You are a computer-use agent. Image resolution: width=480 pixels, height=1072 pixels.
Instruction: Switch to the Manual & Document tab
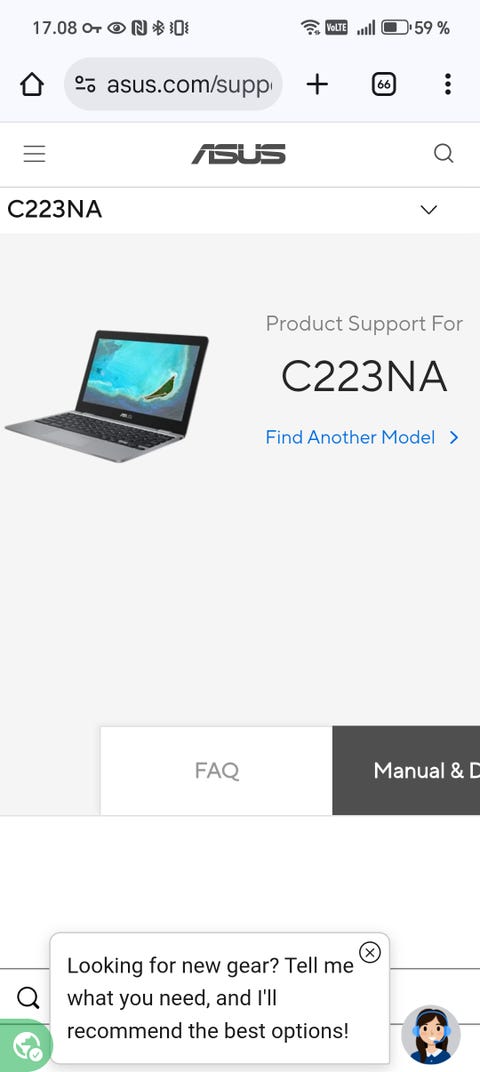(x=406, y=770)
